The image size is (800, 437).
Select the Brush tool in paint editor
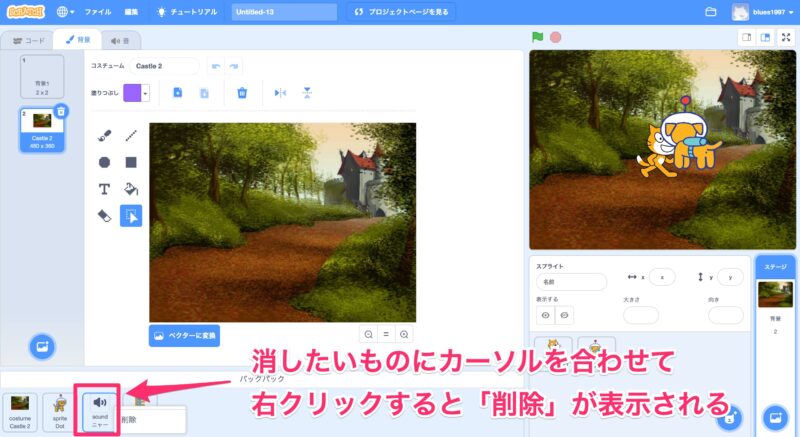(x=104, y=136)
